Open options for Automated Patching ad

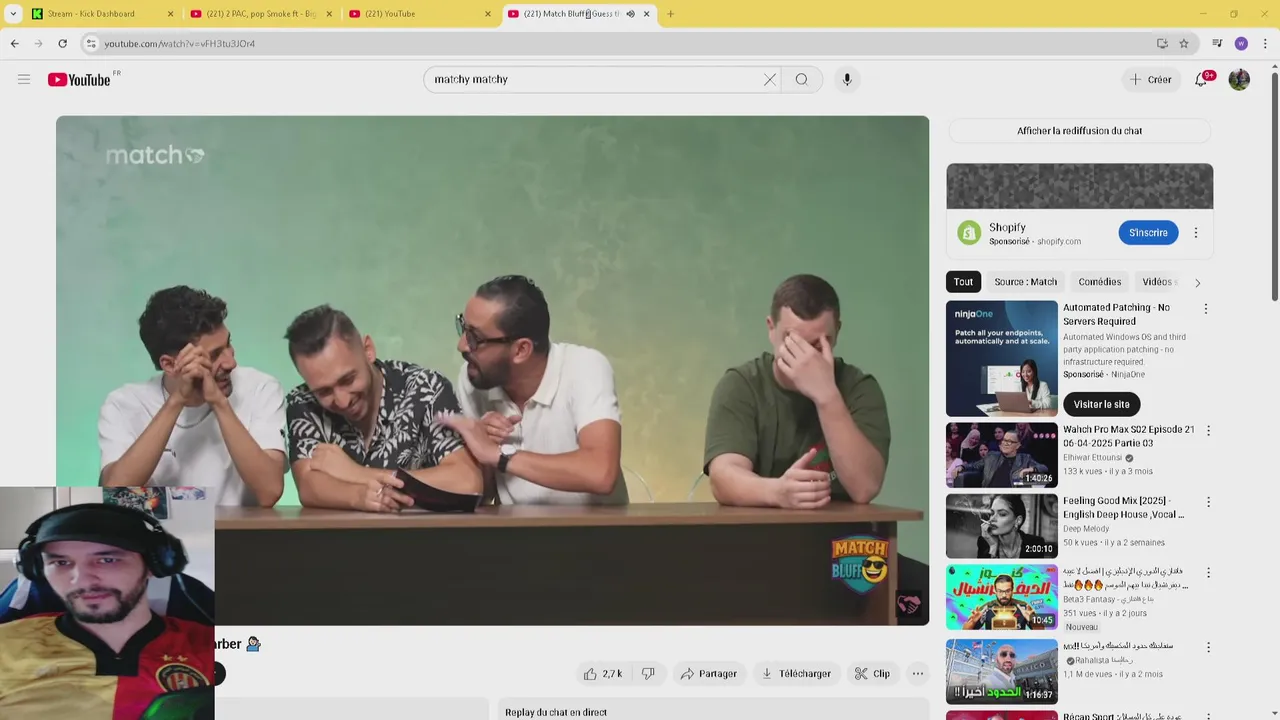1205,309
